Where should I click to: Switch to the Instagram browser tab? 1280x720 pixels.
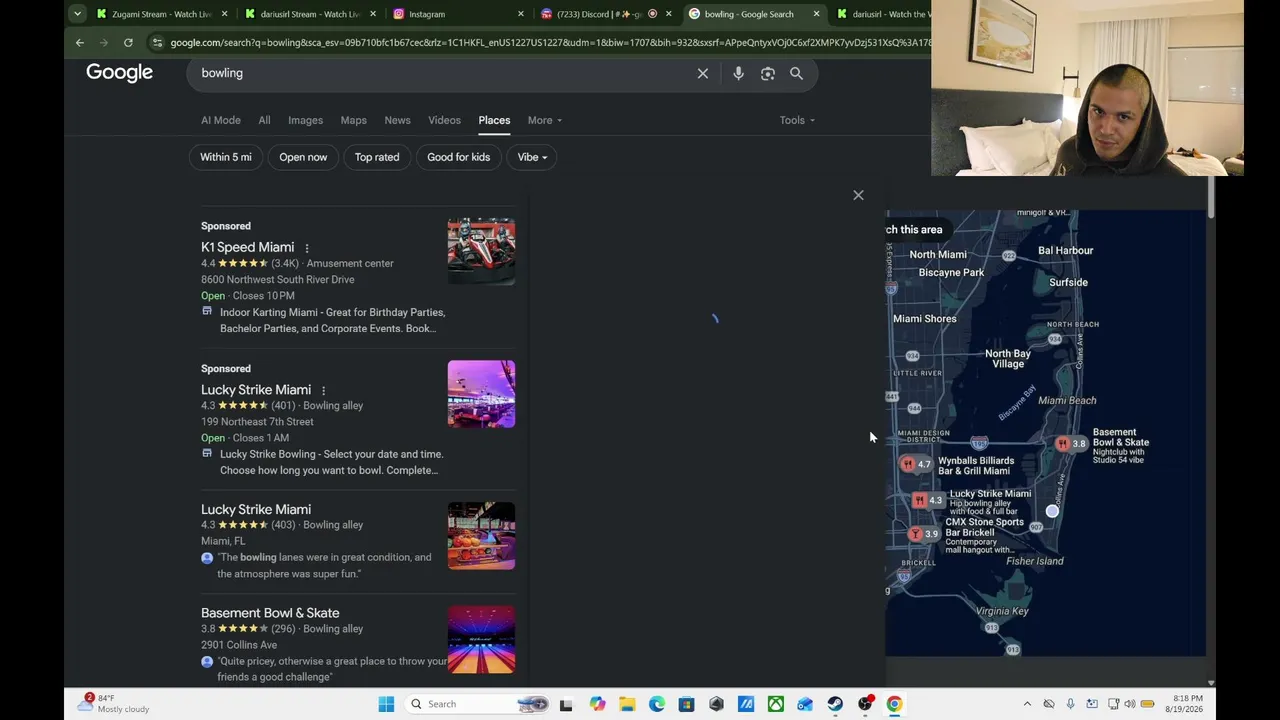(458, 14)
